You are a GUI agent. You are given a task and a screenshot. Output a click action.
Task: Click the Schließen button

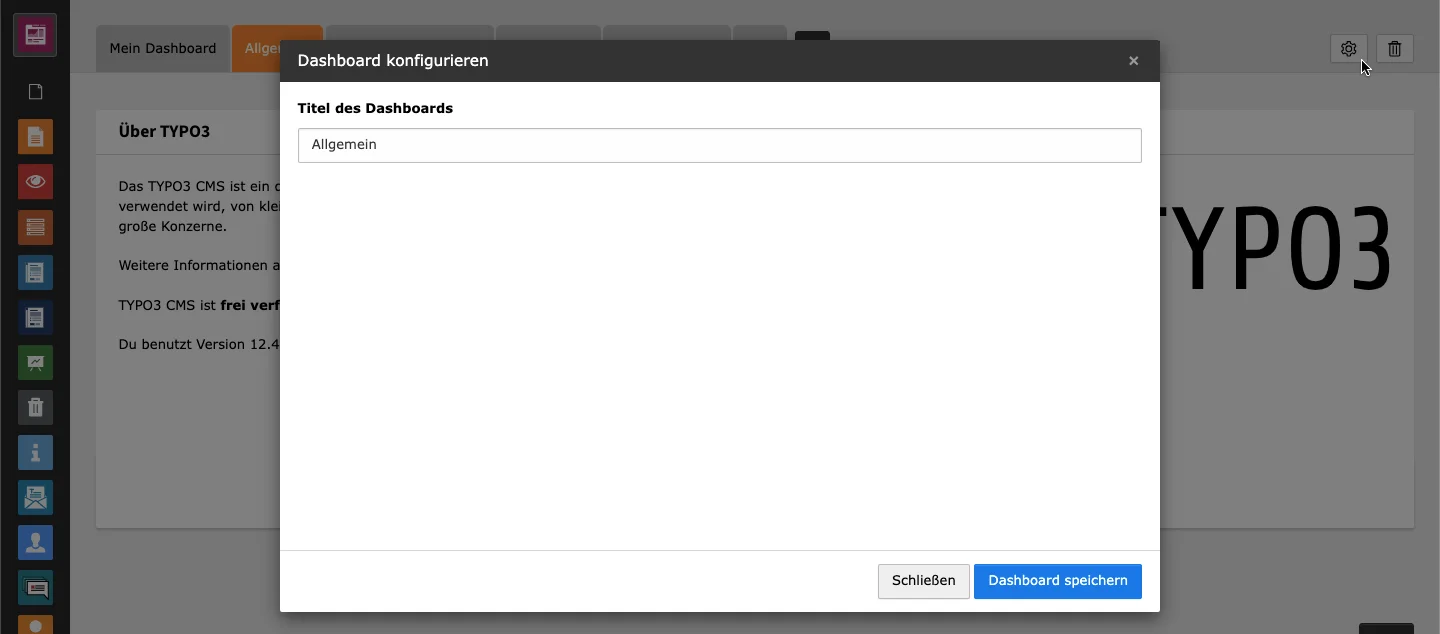[x=923, y=581]
